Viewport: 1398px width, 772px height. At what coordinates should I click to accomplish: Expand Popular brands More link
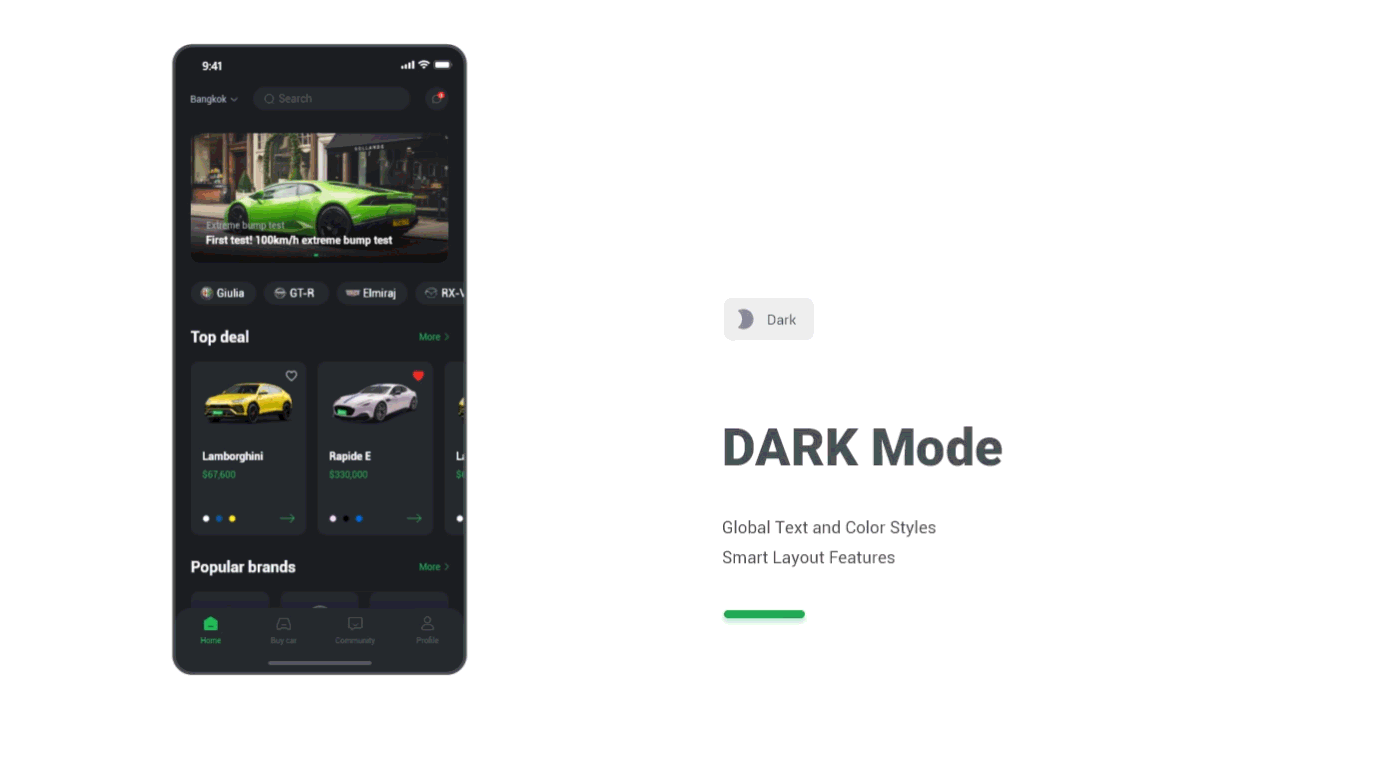tap(434, 567)
